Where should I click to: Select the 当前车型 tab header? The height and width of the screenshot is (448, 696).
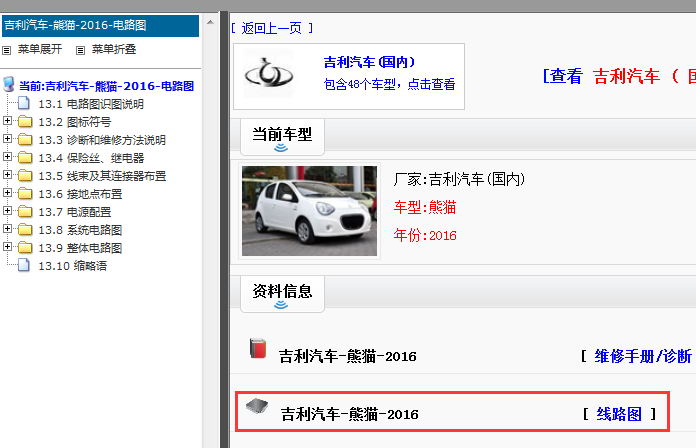[282, 137]
